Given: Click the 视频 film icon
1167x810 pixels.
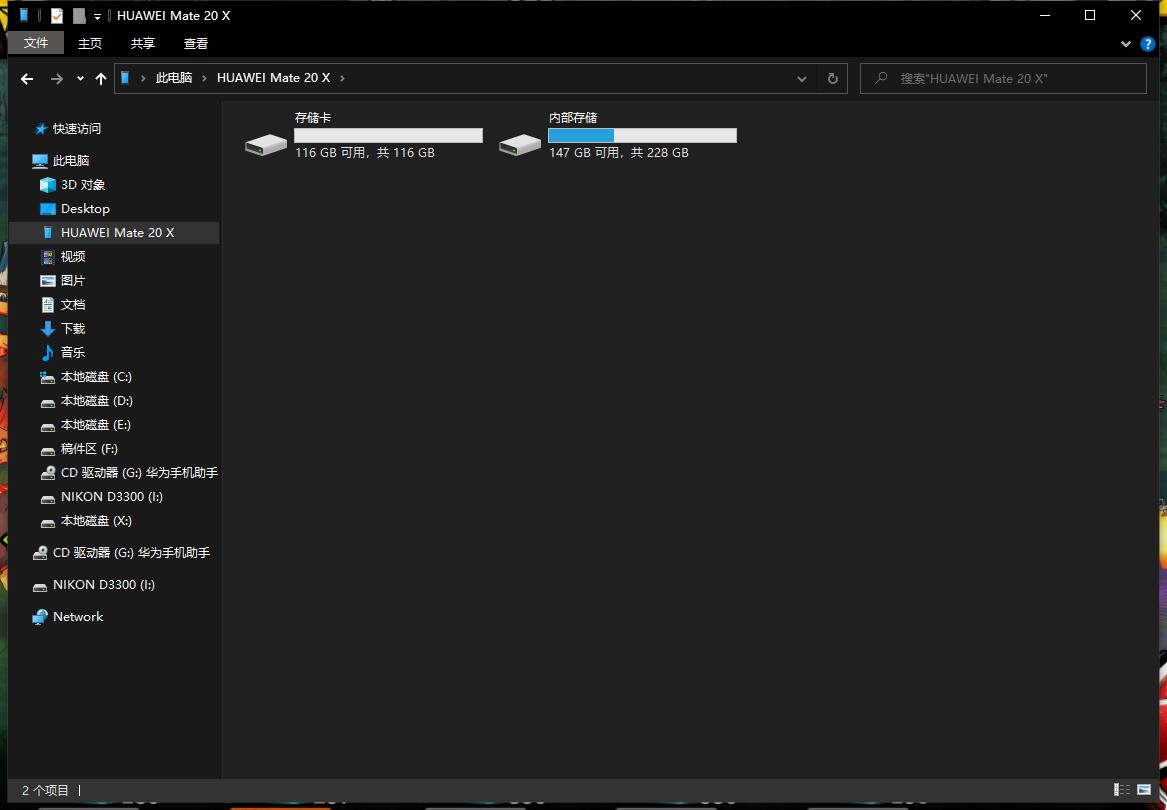Looking at the screenshot, I should (x=48, y=257).
